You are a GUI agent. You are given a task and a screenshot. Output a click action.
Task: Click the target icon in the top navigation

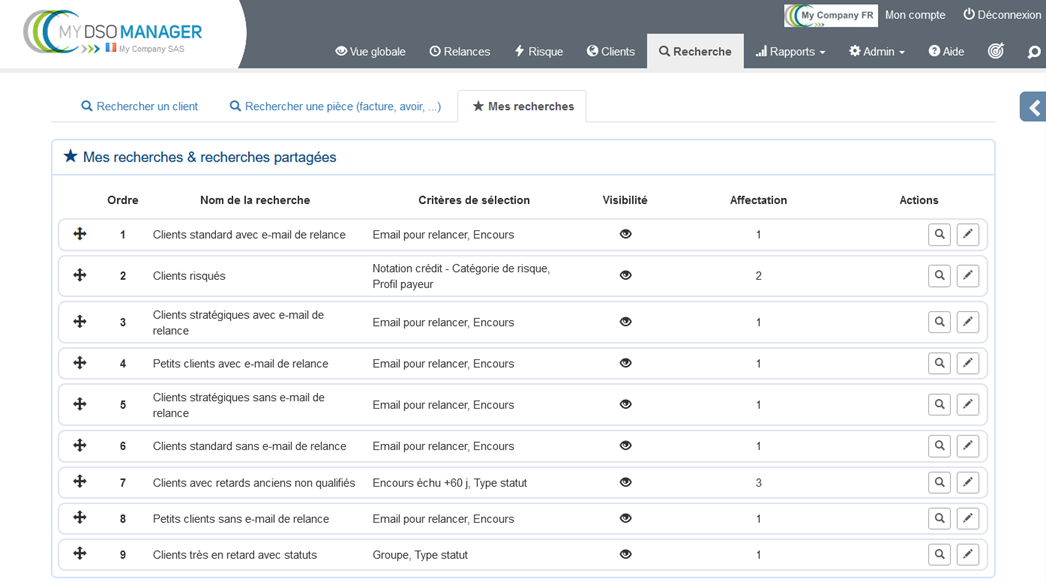[995, 51]
